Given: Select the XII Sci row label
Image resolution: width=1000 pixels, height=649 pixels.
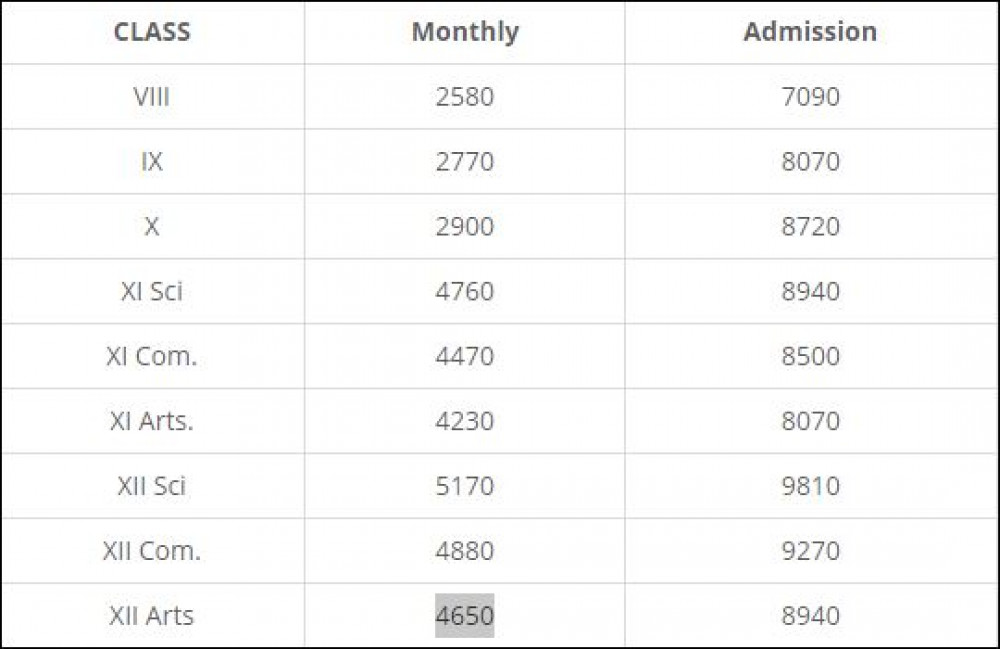Looking at the screenshot, I should (152, 486).
